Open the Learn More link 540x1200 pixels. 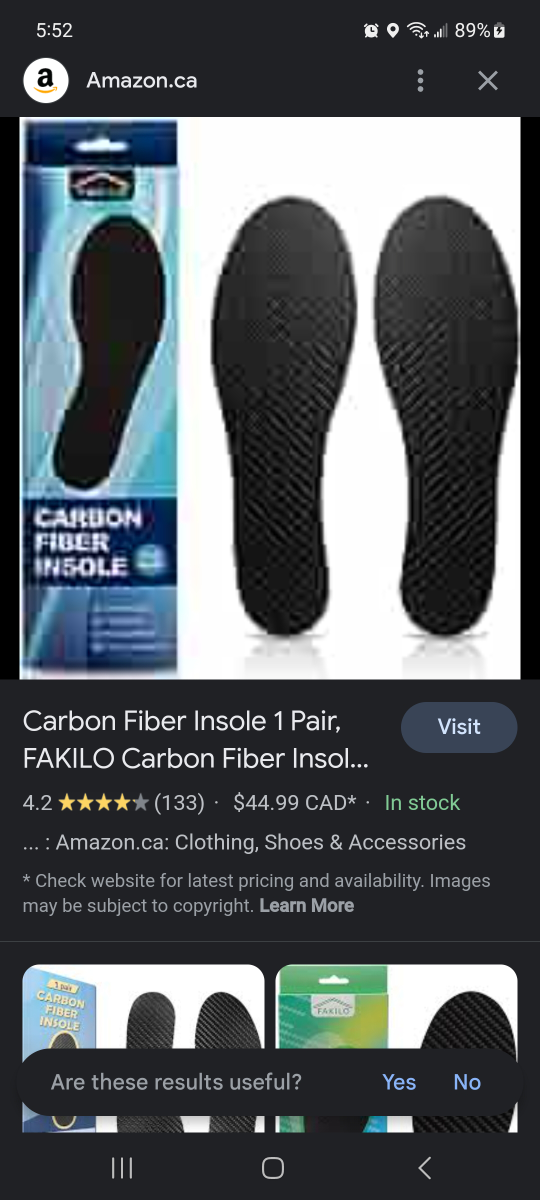click(306, 905)
